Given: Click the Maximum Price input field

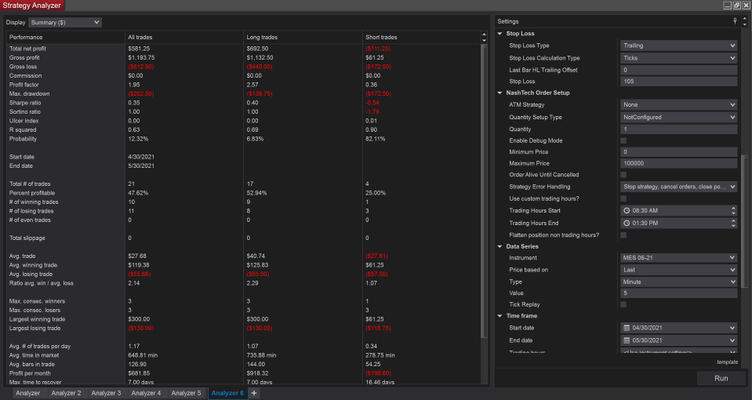Looking at the screenshot, I should tap(677, 163).
